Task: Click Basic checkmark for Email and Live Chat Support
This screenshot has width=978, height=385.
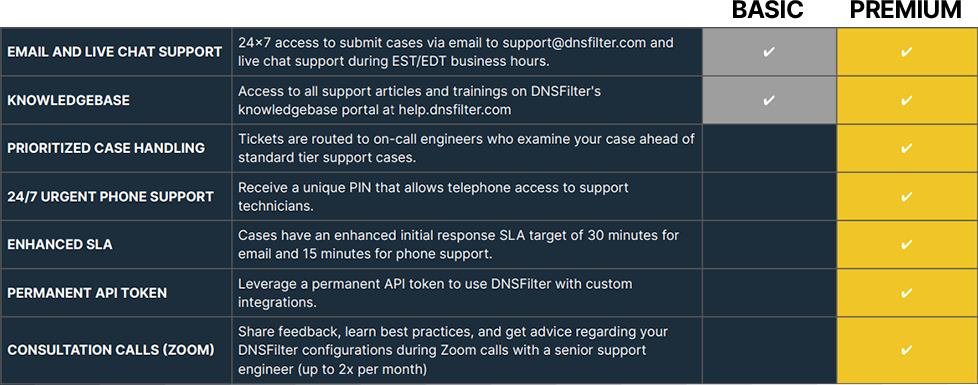Action: point(769,52)
